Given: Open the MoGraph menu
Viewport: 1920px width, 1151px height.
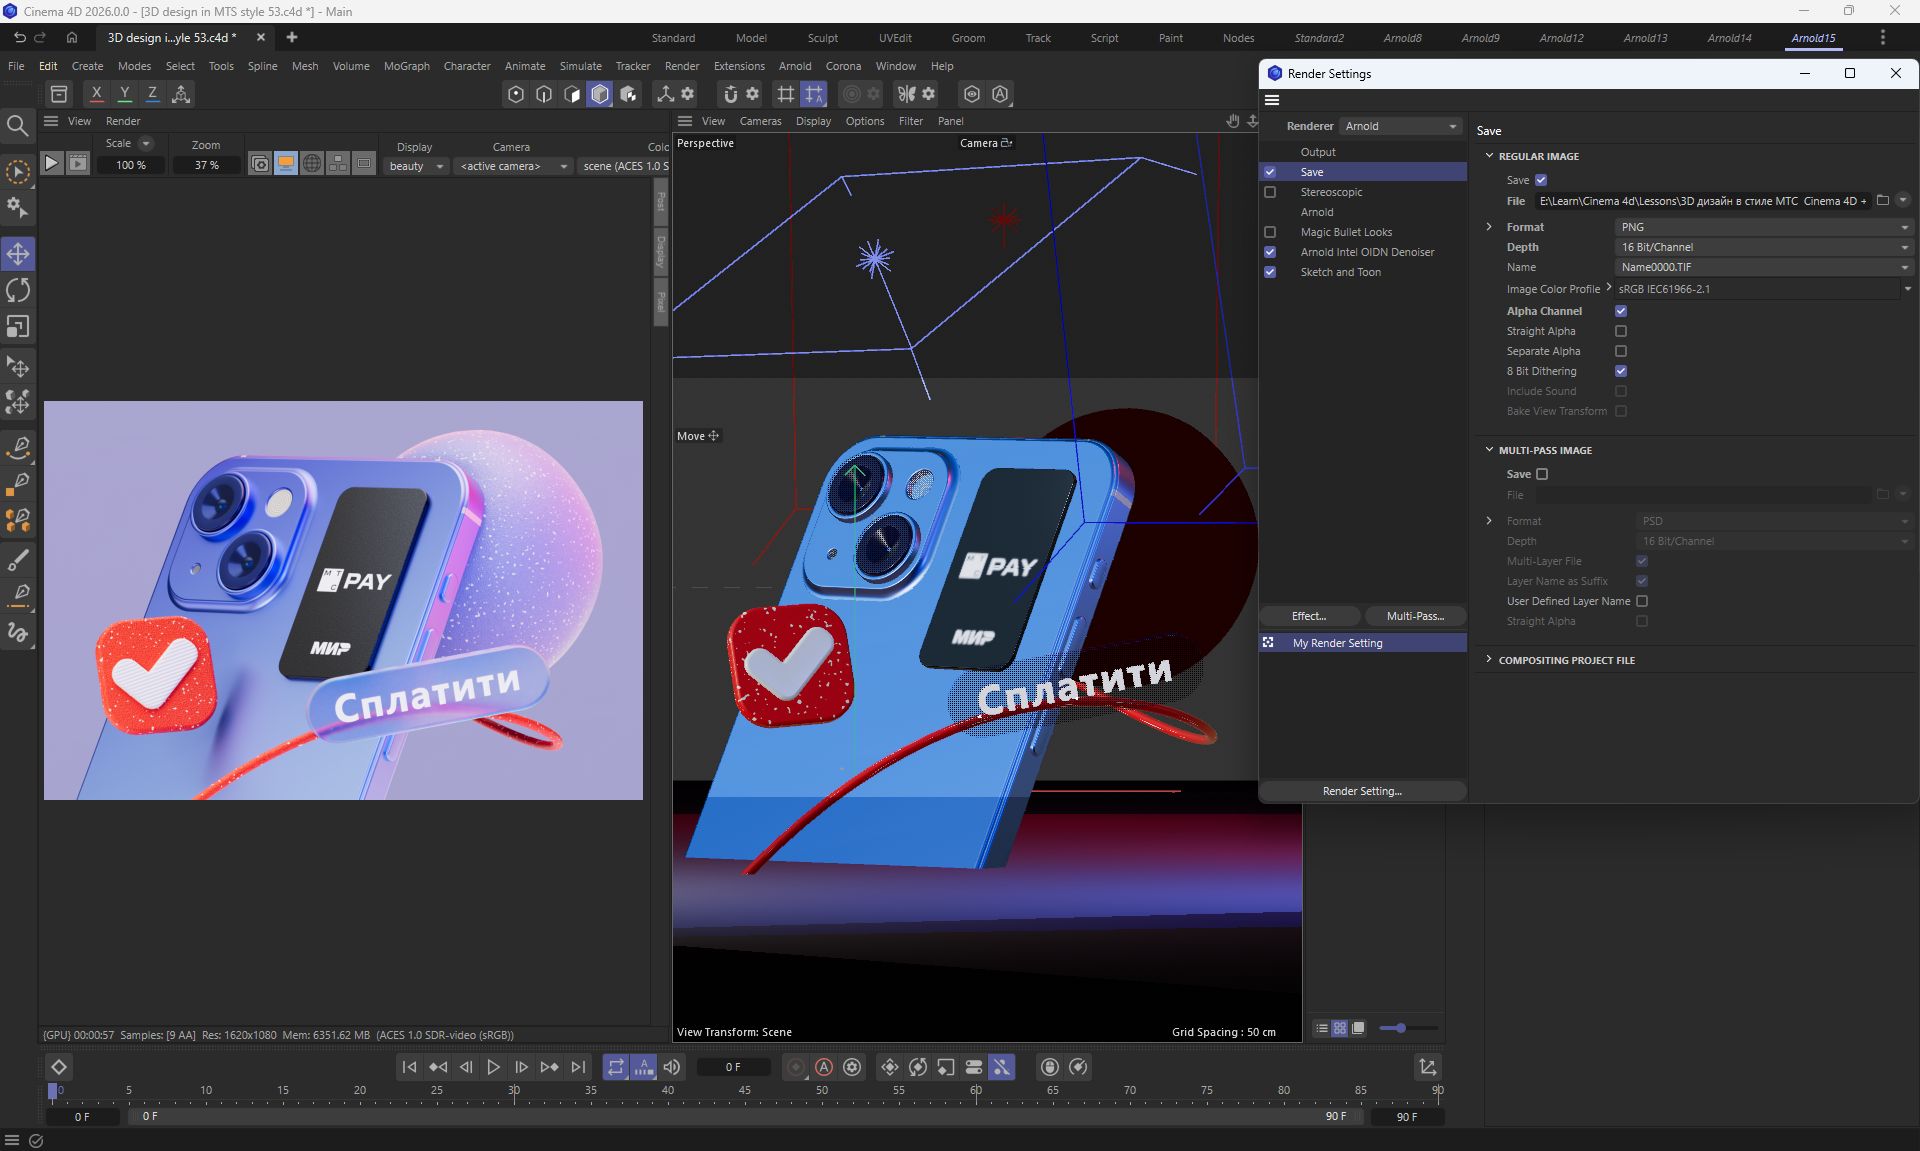Looking at the screenshot, I should coord(406,66).
